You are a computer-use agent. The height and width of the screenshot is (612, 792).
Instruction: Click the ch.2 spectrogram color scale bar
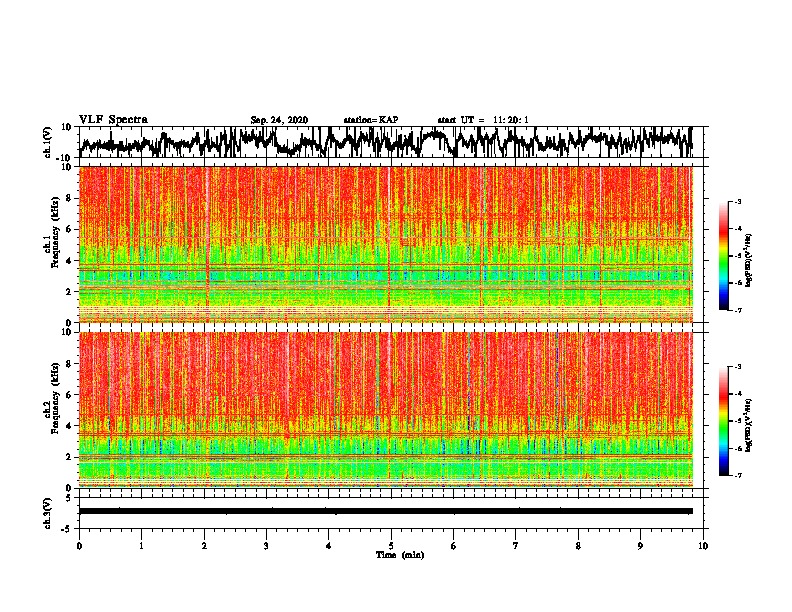coord(724,421)
